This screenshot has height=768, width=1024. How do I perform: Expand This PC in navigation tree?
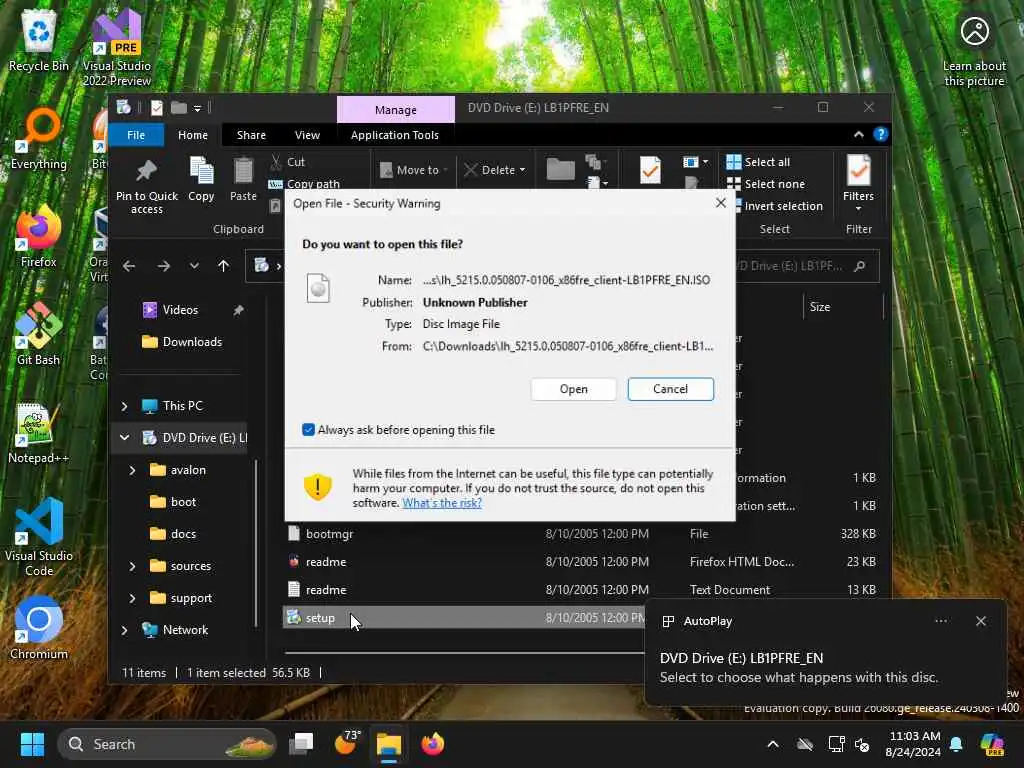(x=125, y=406)
